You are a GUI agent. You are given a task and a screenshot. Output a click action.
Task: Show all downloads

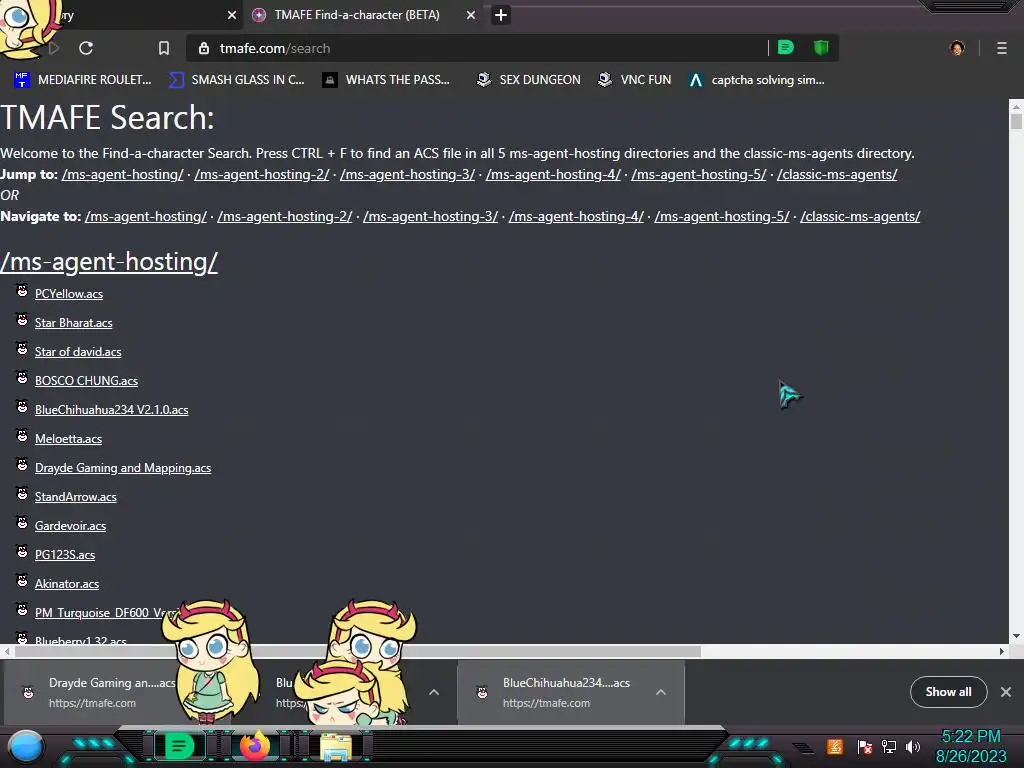click(948, 692)
